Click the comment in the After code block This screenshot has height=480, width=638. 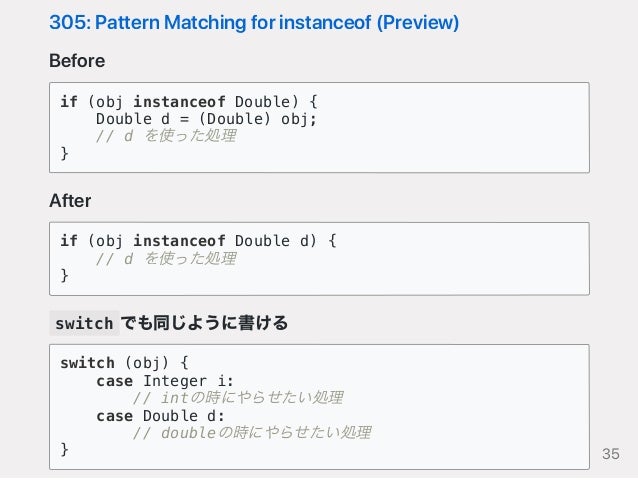(x=165, y=258)
